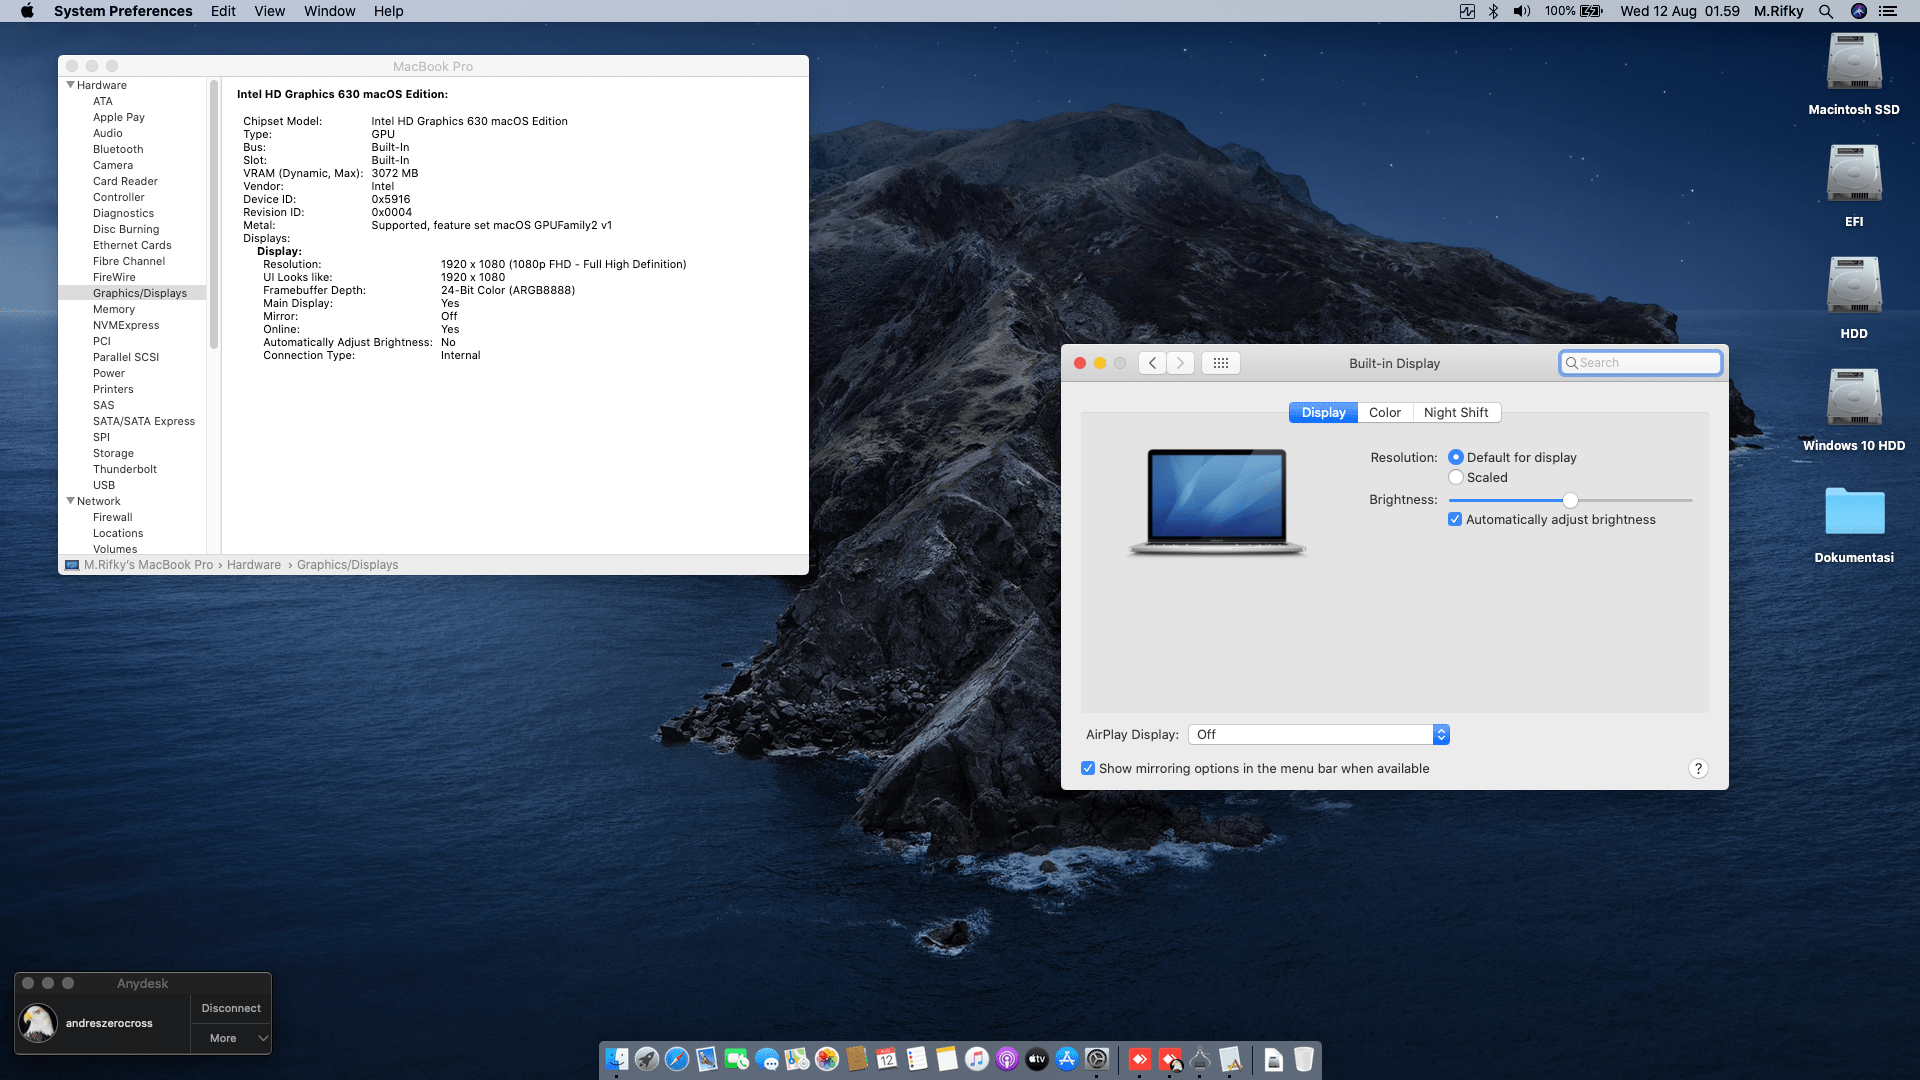The image size is (1920, 1080).
Task: Go back with the left chevron button
Action: tap(1153, 363)
